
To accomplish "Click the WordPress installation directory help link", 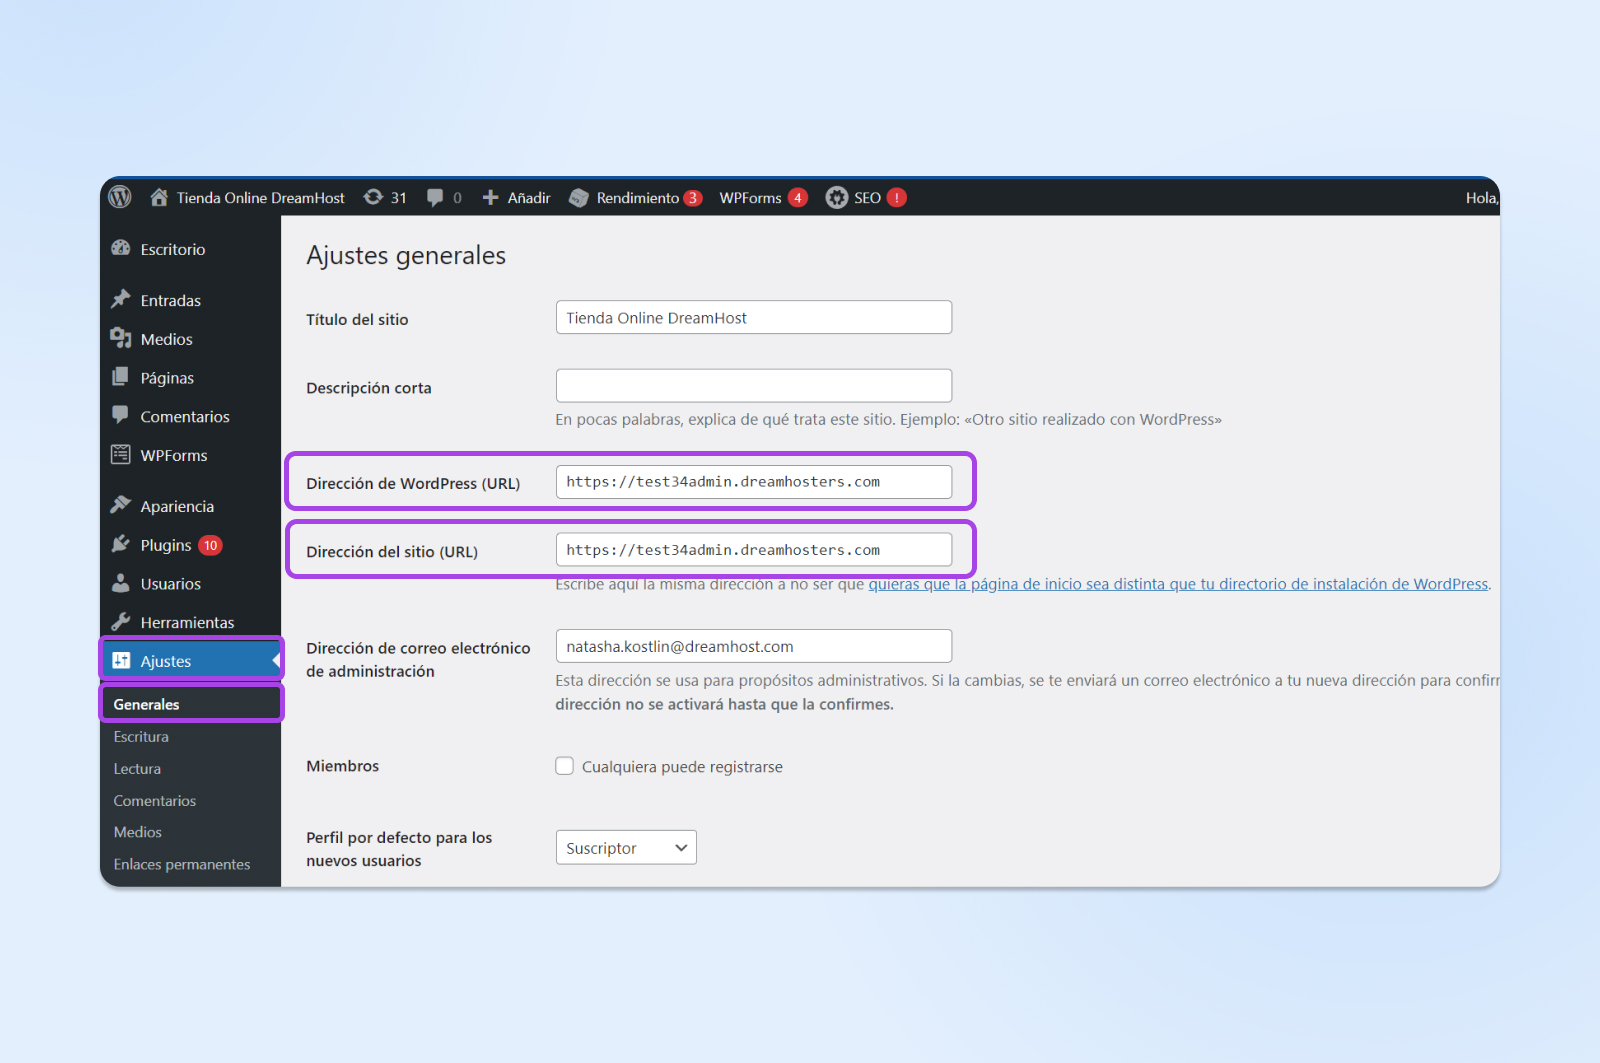I will [1178, 584].
